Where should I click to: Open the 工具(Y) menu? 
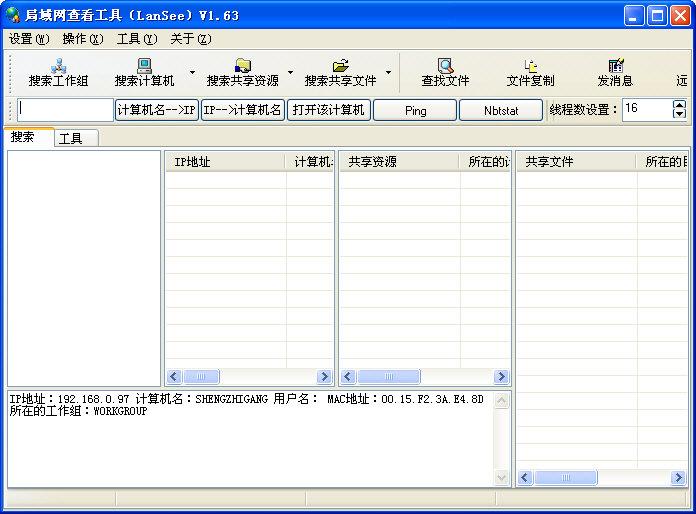click(137, 39)
